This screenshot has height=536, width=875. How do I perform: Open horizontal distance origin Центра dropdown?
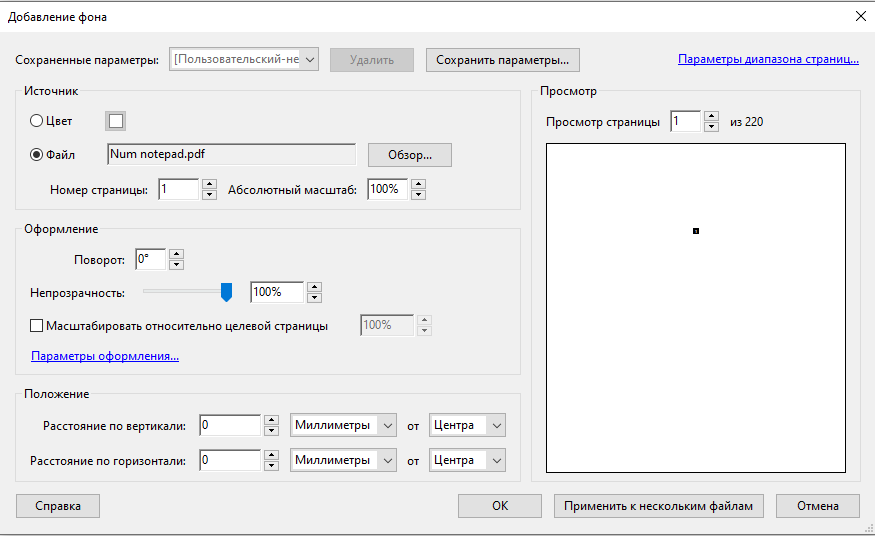[x=467, y=461]
